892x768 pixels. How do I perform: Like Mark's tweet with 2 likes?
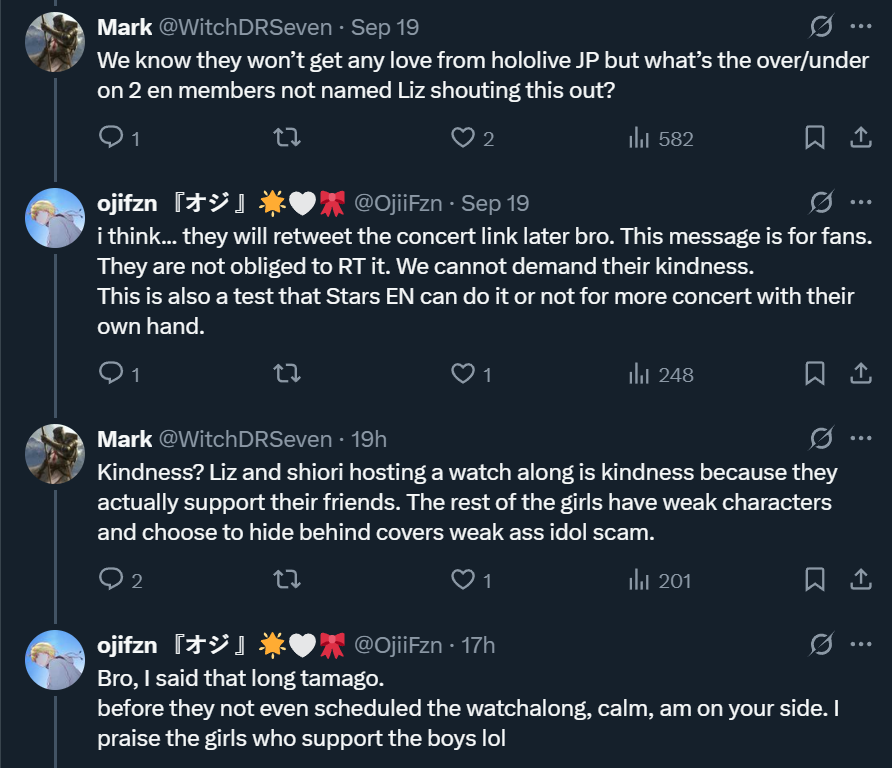point(463,138)
